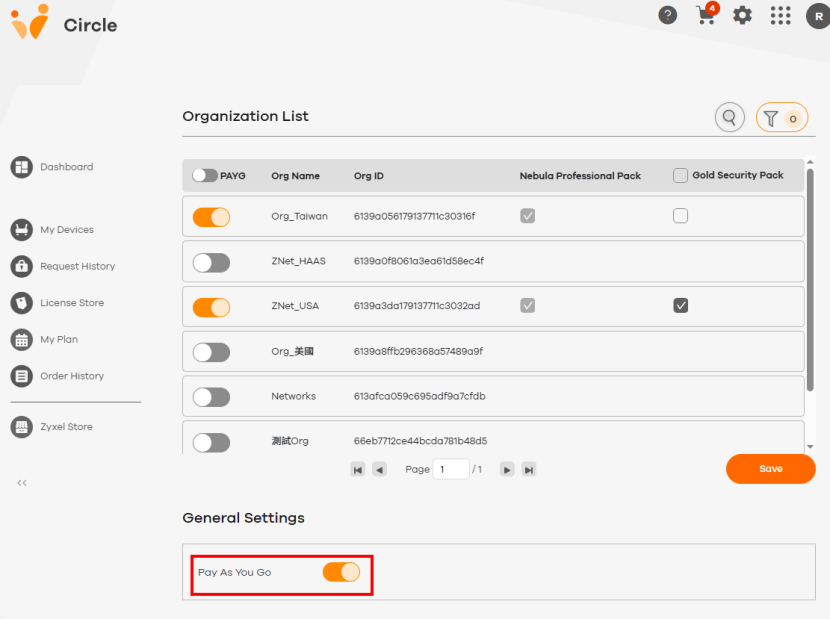830x619 pixels.
Task: Open My Plan in the sidebar
Action: pyautogui.click(x=59, y=339)
